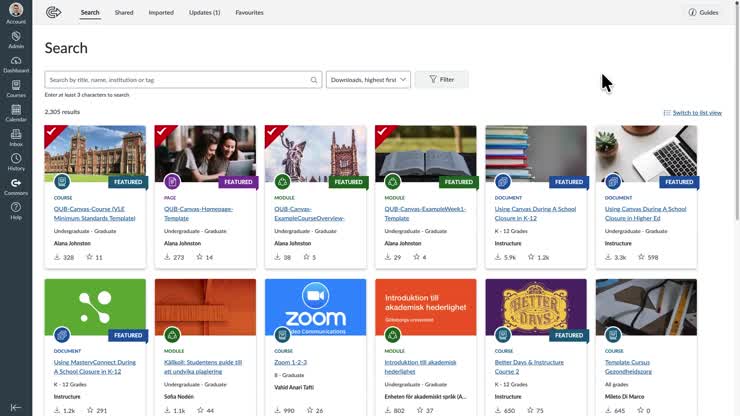Switch to the Shared tab
The height and width of the screenshot is (416, 740).
coord(124,13)
